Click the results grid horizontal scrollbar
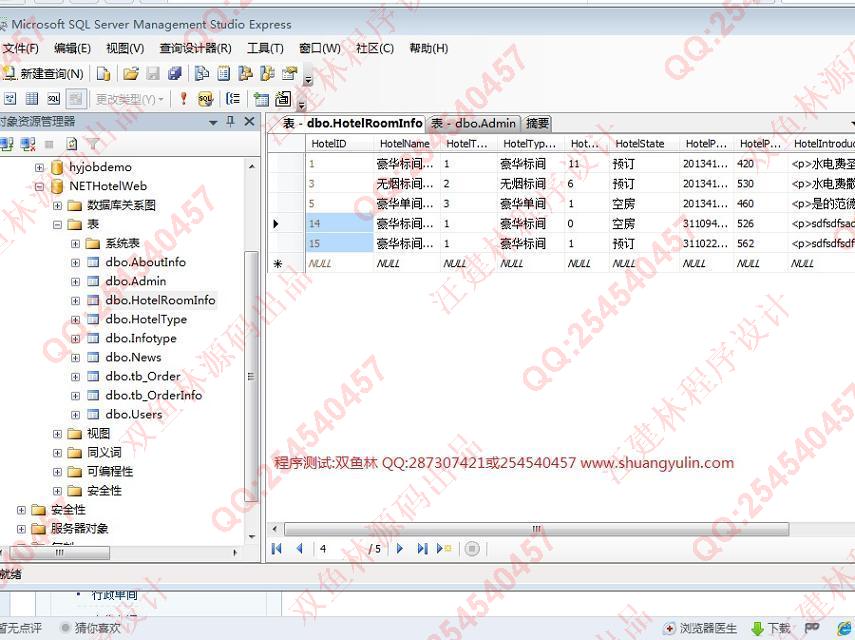 tap(536, 529)
